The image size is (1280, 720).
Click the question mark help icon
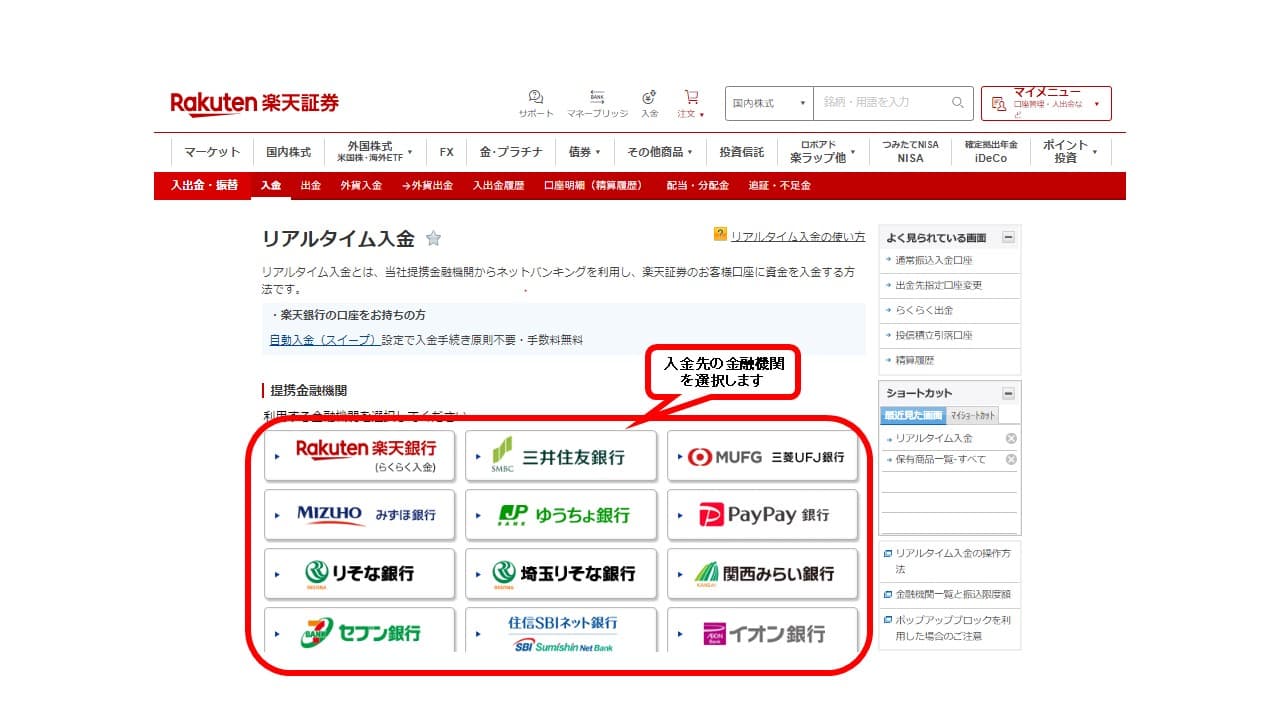(720, 234)
